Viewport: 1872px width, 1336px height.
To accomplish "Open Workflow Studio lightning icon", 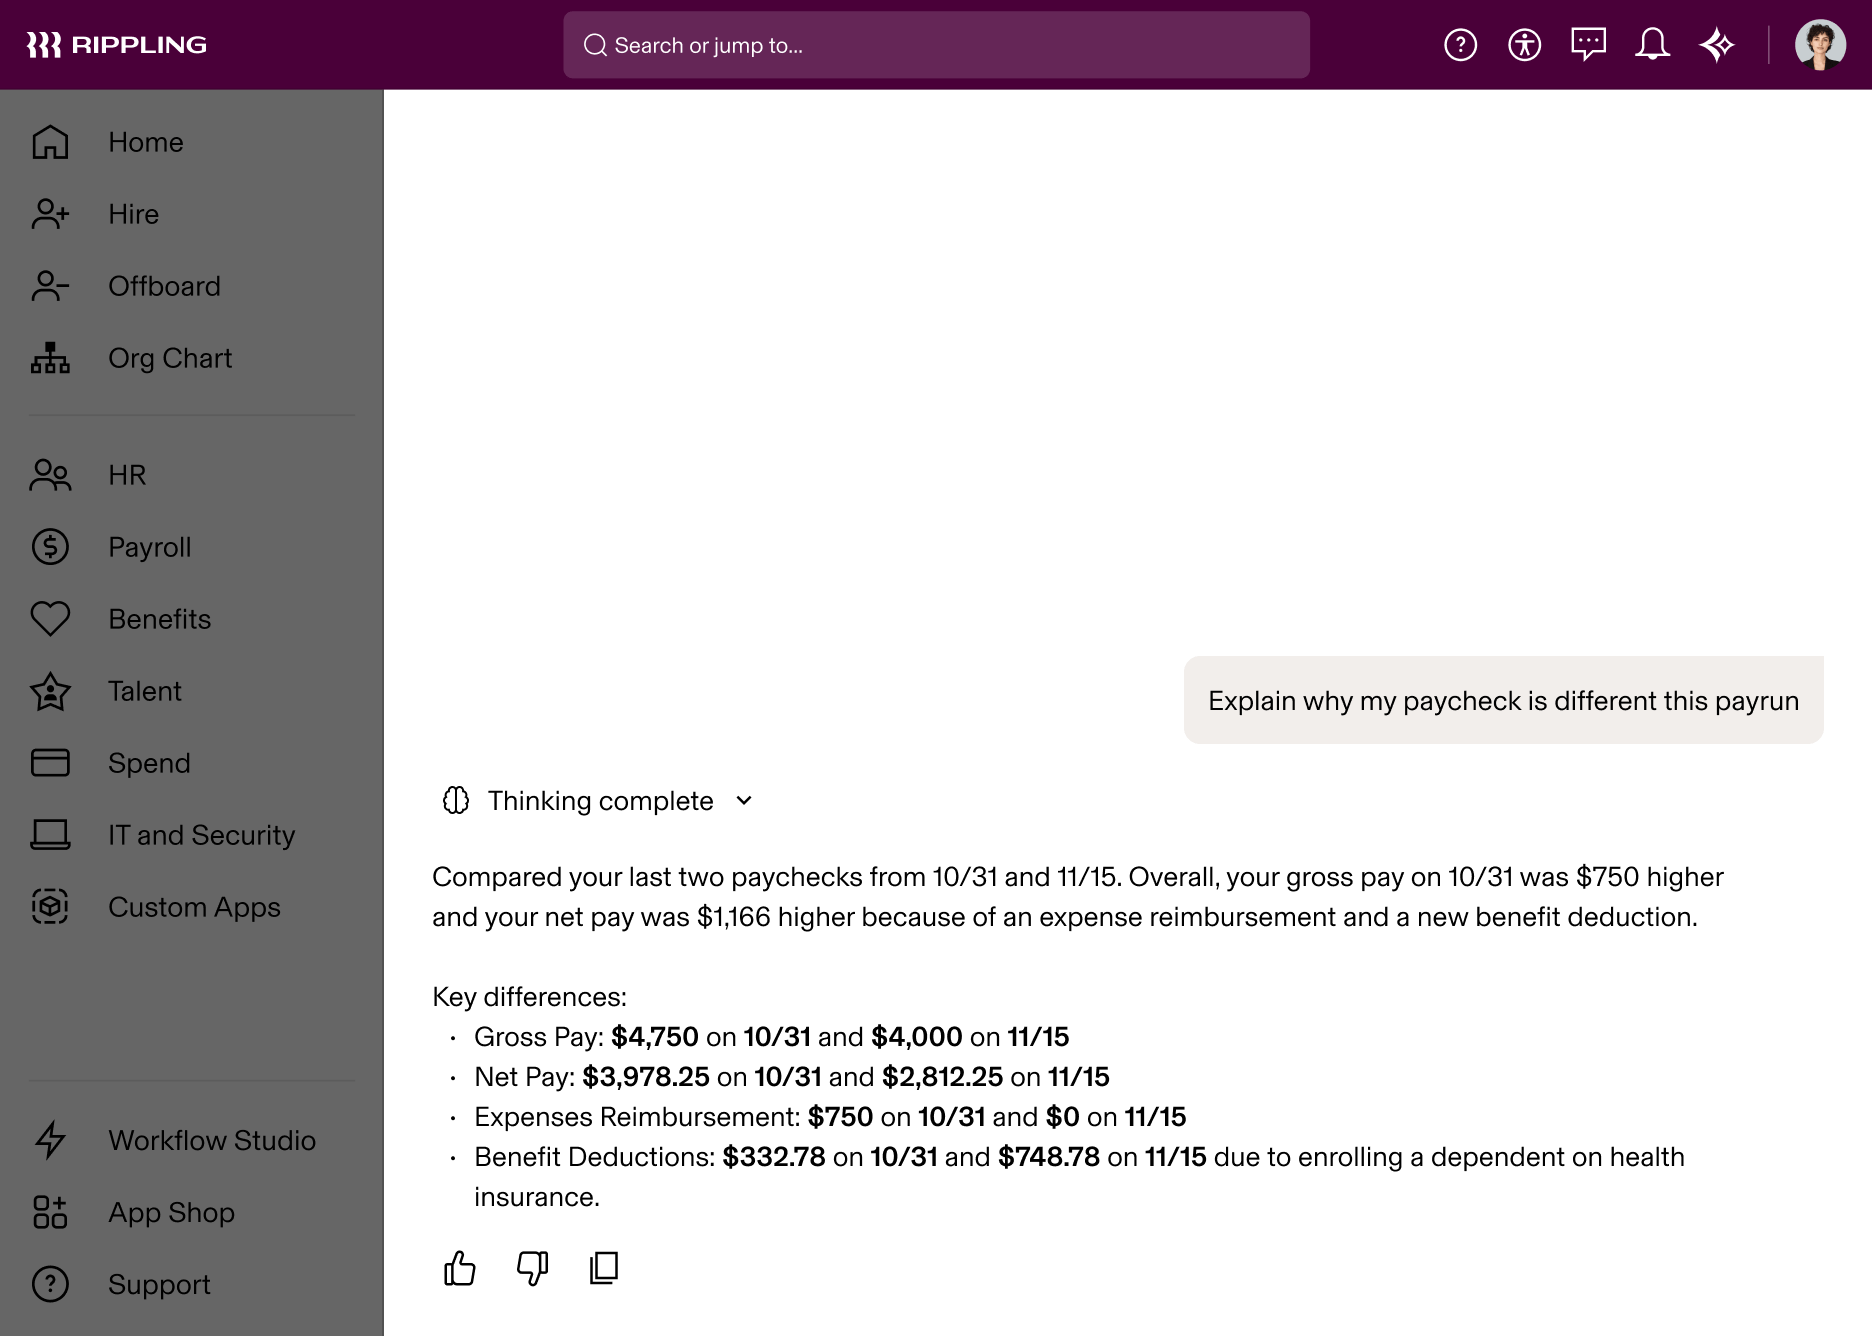I will 49,1140.
